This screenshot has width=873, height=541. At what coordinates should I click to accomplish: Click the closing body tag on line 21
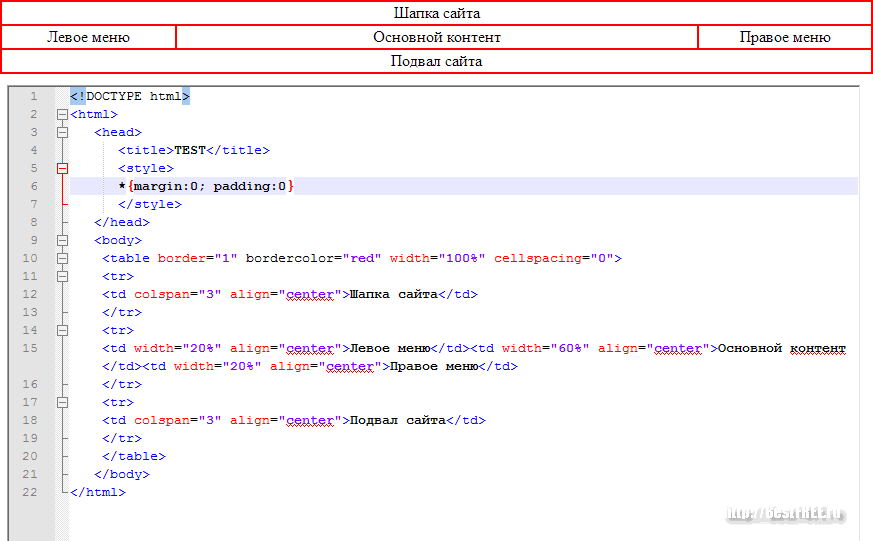[x=122, y=474]
